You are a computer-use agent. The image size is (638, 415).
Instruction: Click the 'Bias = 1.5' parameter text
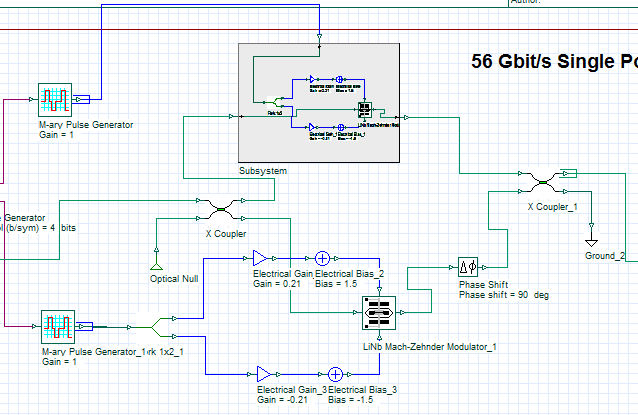click(336, 284)
